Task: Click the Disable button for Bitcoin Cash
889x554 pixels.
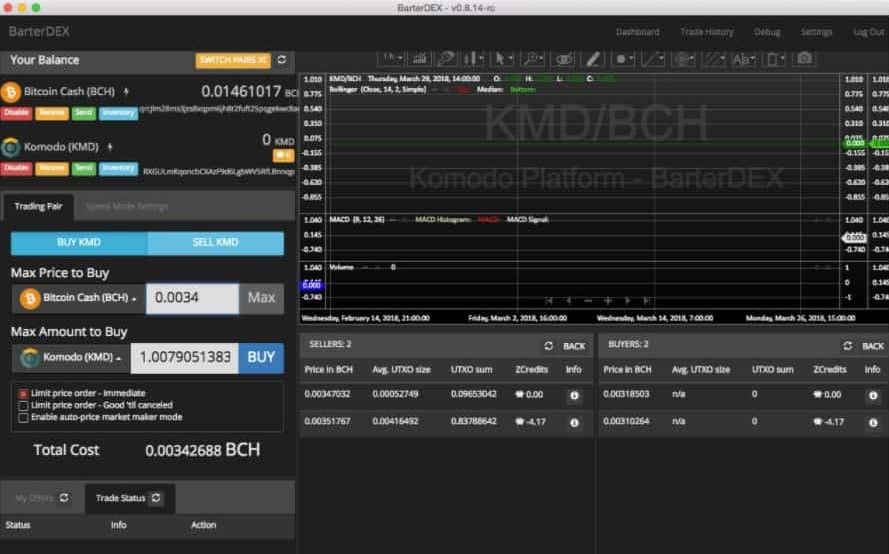Action: (16, 113)
